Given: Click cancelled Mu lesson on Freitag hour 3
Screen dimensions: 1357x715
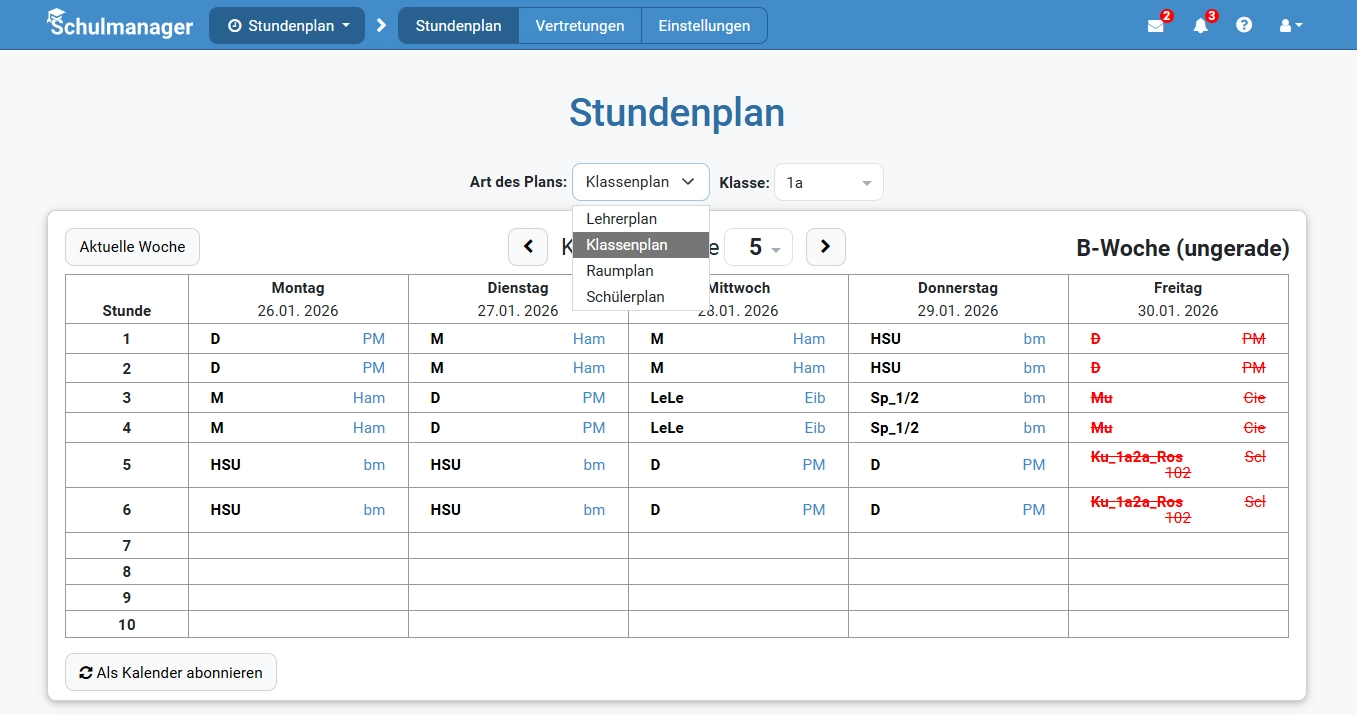Looking at the screenshot, I should pos(1101,398).
